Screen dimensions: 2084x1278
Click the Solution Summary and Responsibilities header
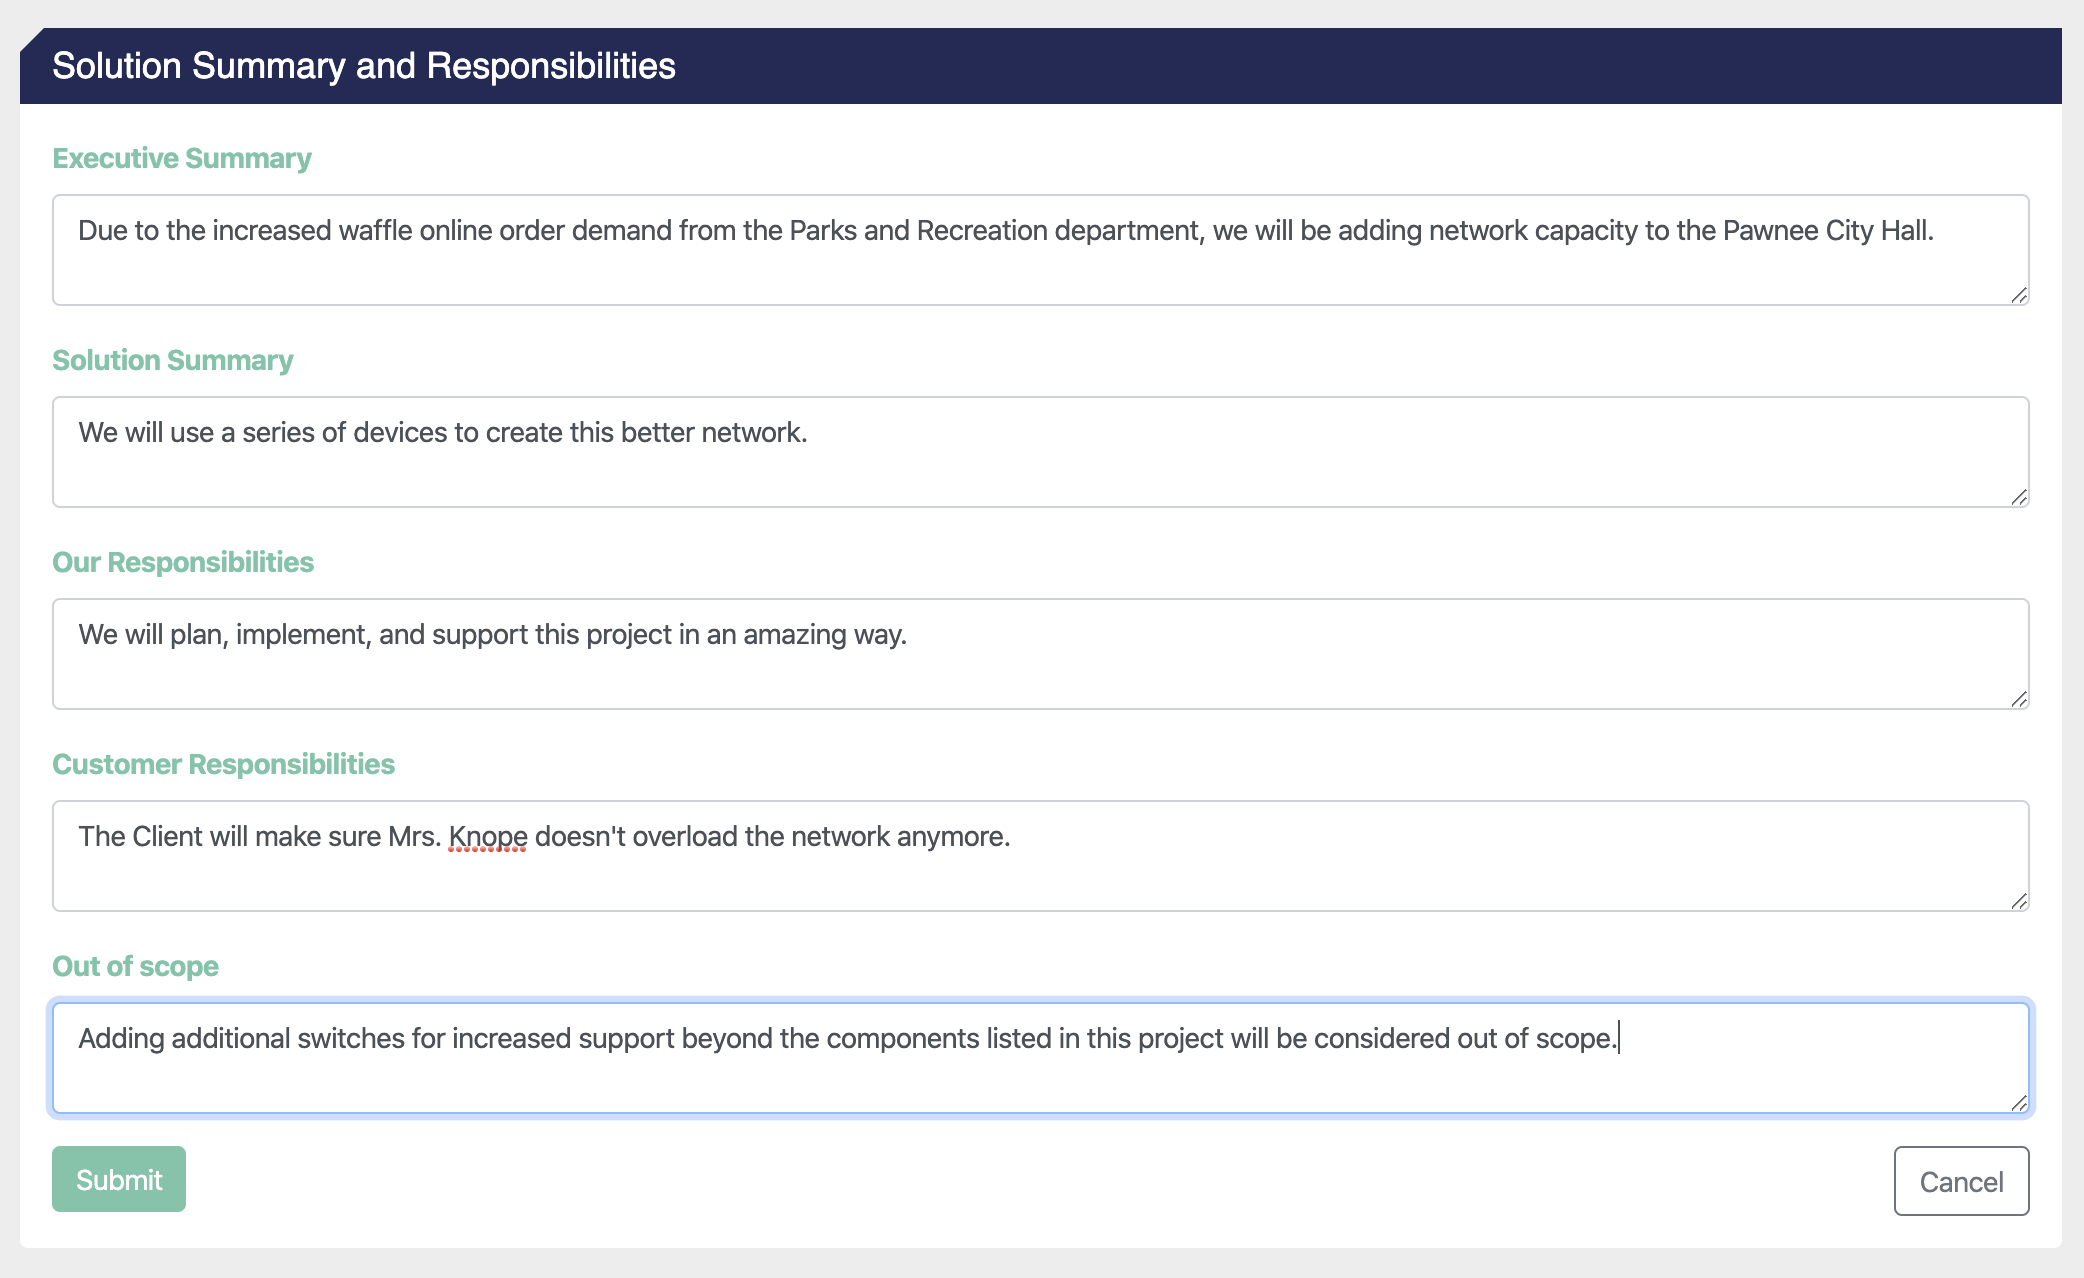[x=364, y=66]
